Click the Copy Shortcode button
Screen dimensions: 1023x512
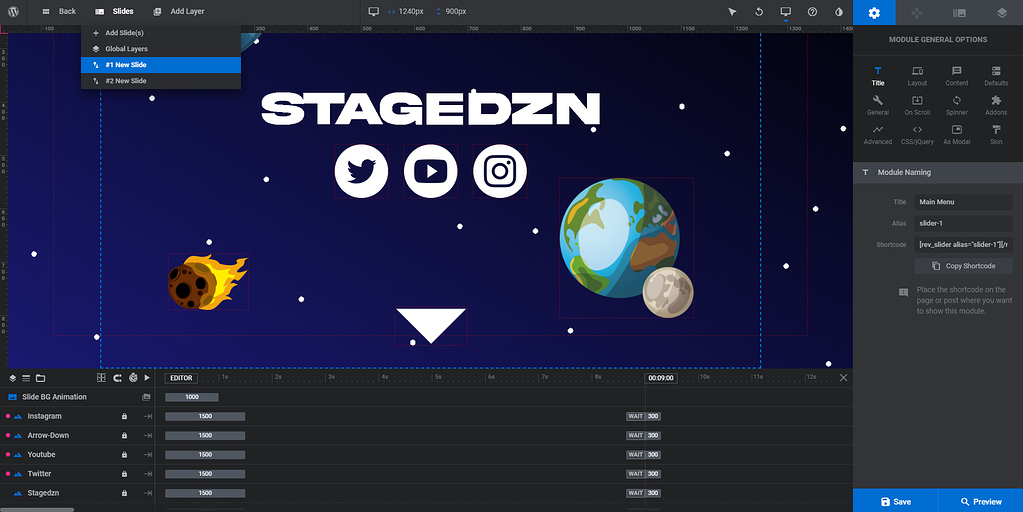963,266
